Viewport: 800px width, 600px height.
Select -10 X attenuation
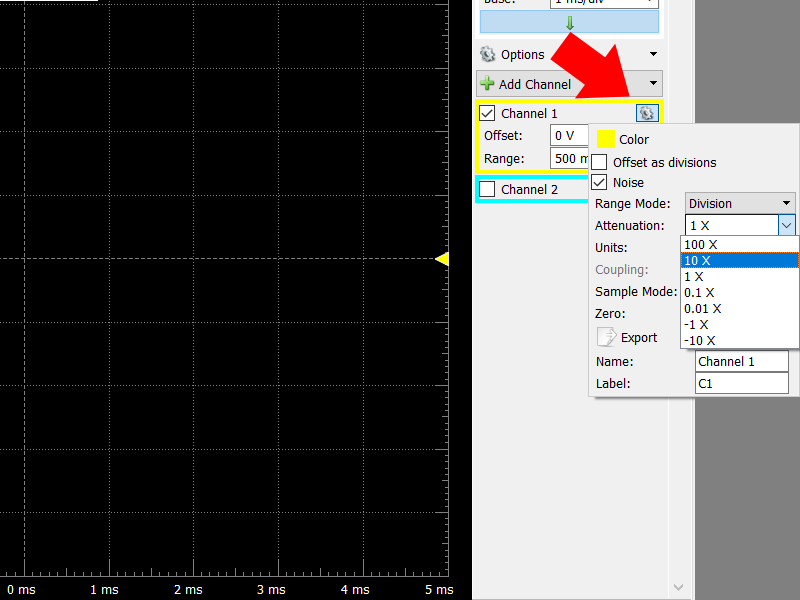pos(739,340)
